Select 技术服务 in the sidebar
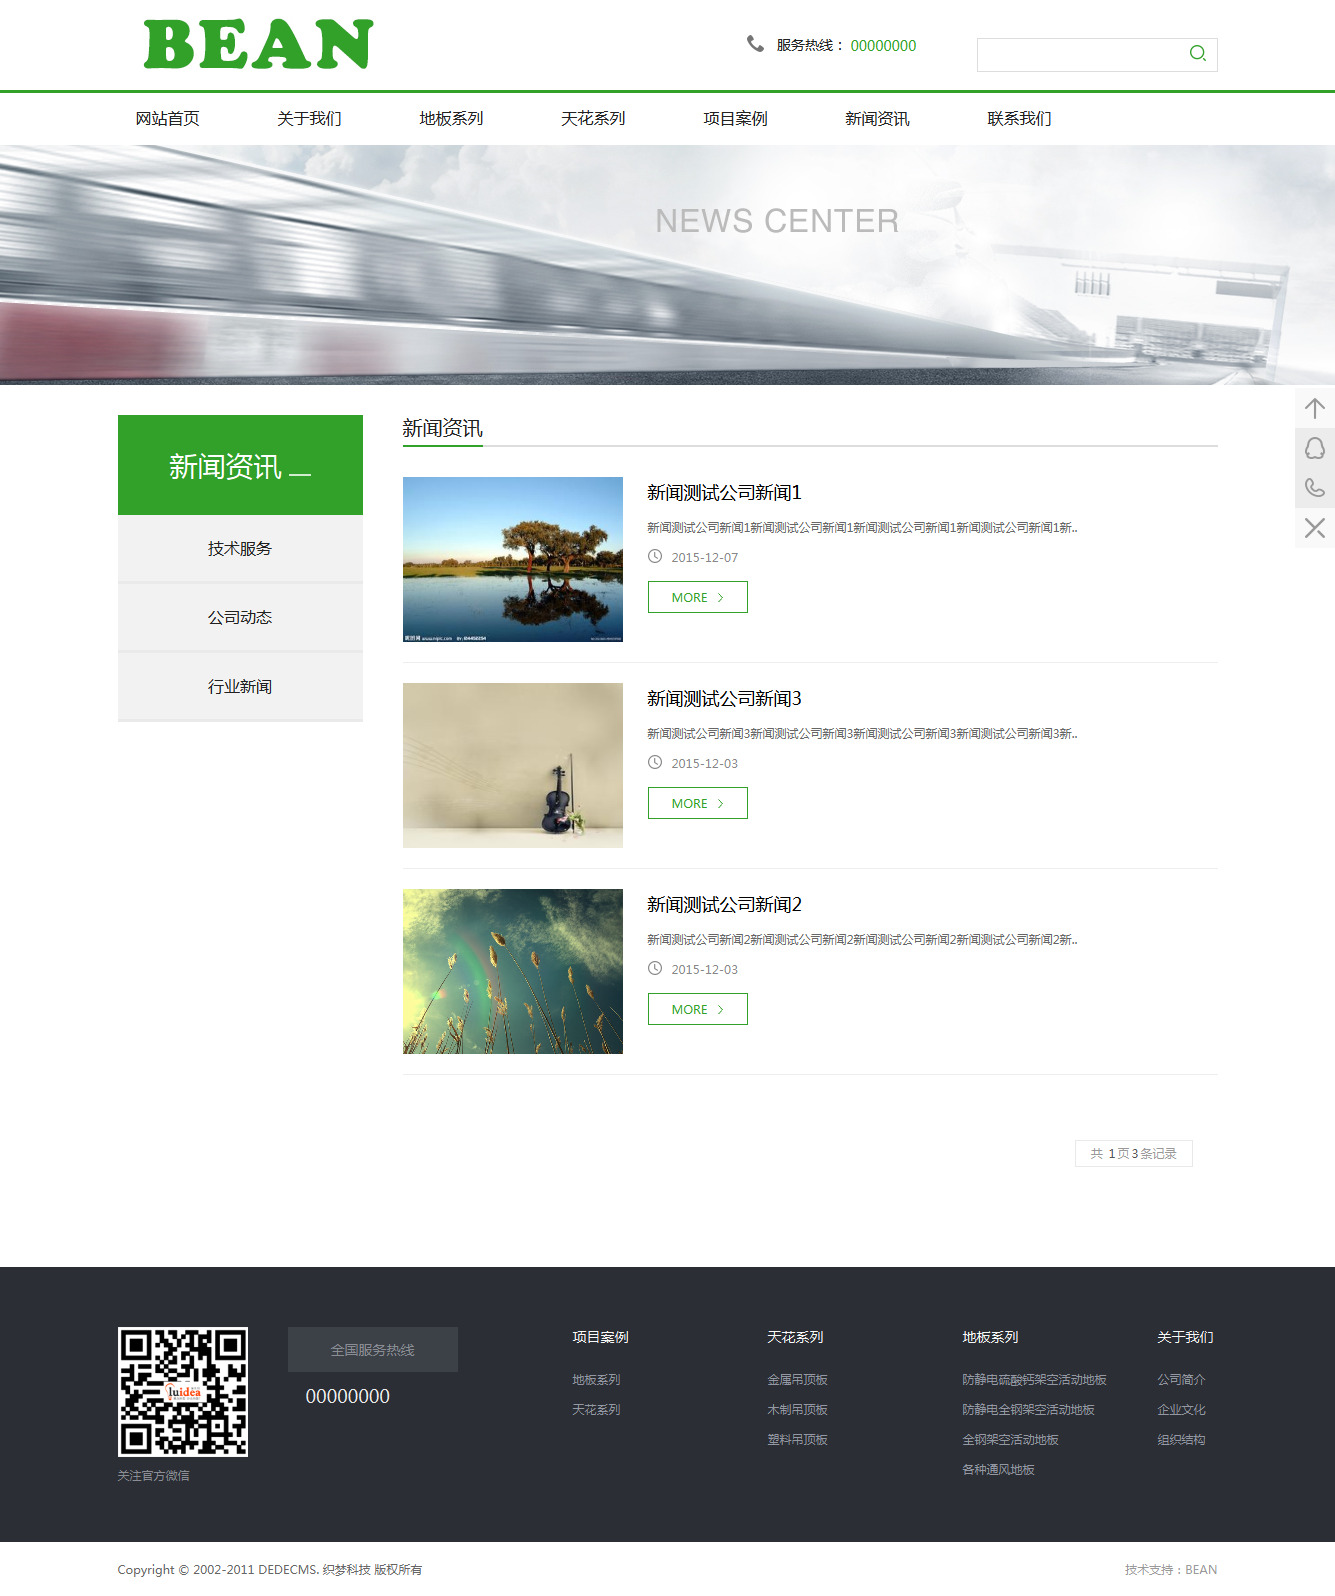1335x1596 pixels. (x=240, y=549)
